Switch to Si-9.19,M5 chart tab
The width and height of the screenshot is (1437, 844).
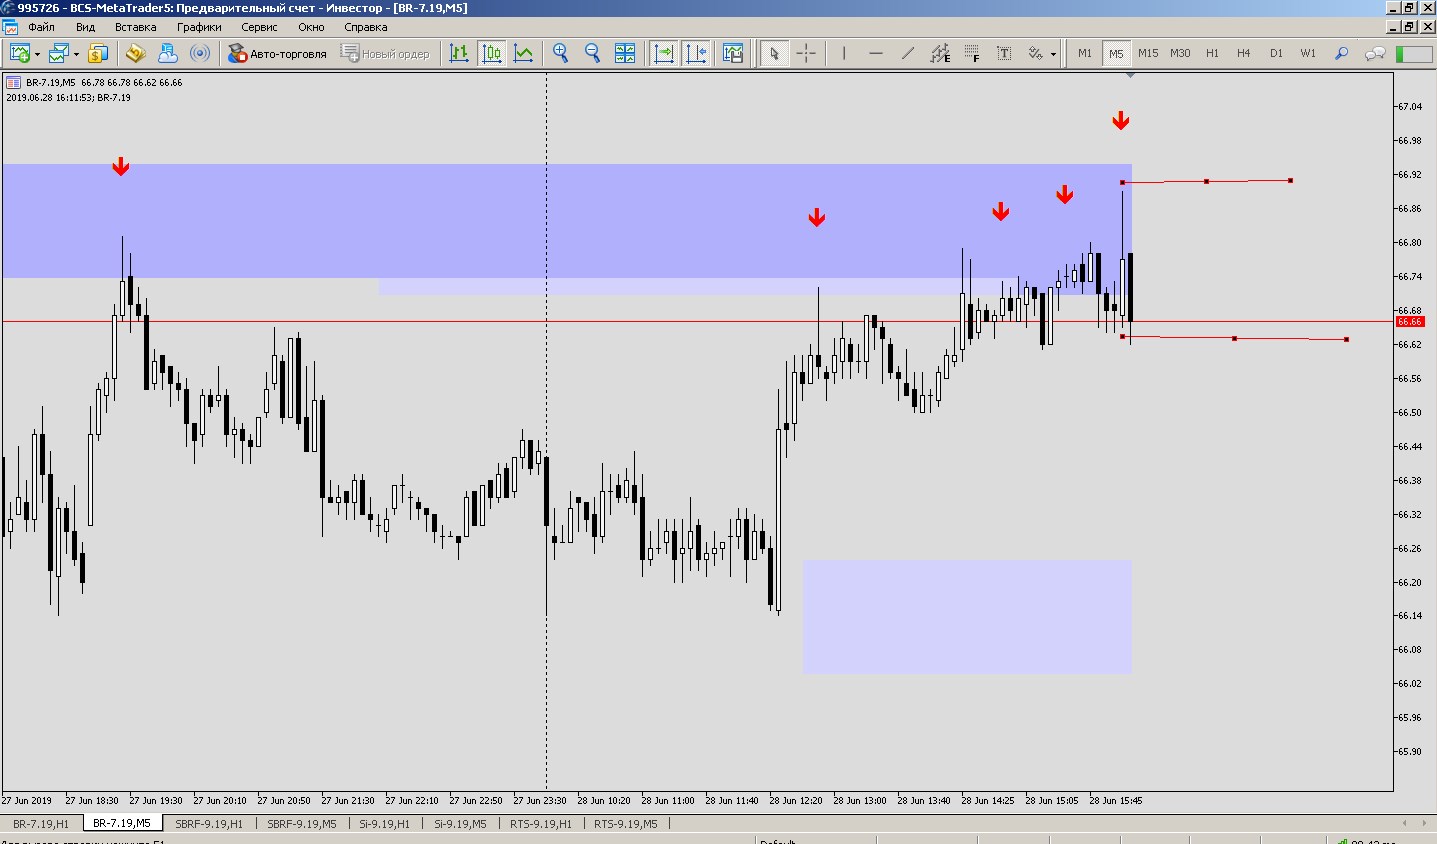coord(460,824)
